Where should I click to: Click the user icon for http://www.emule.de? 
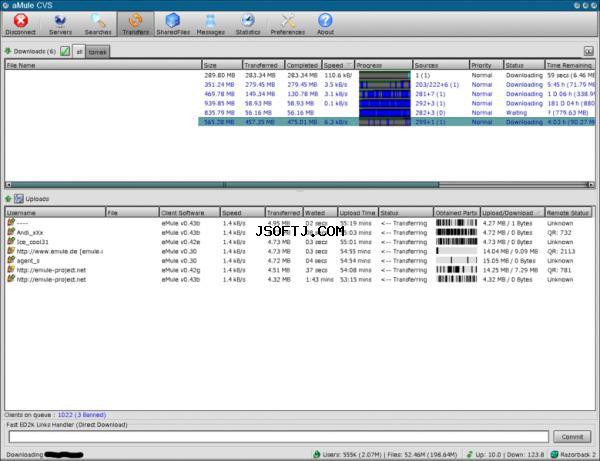(11, 250)
